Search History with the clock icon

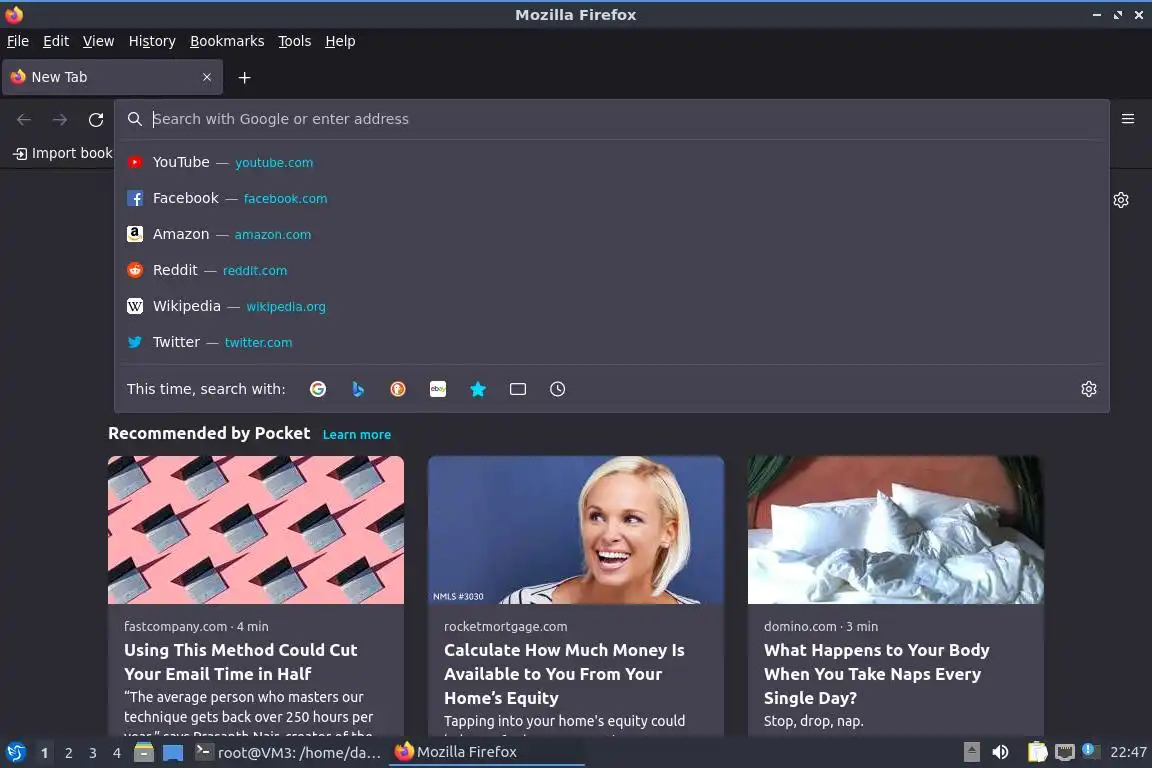point(558,389)
